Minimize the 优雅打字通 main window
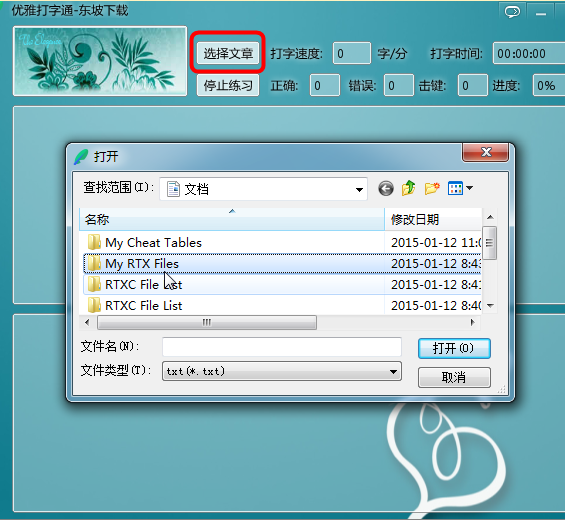This screenshot has height=520, width=565. coord(540,13)
